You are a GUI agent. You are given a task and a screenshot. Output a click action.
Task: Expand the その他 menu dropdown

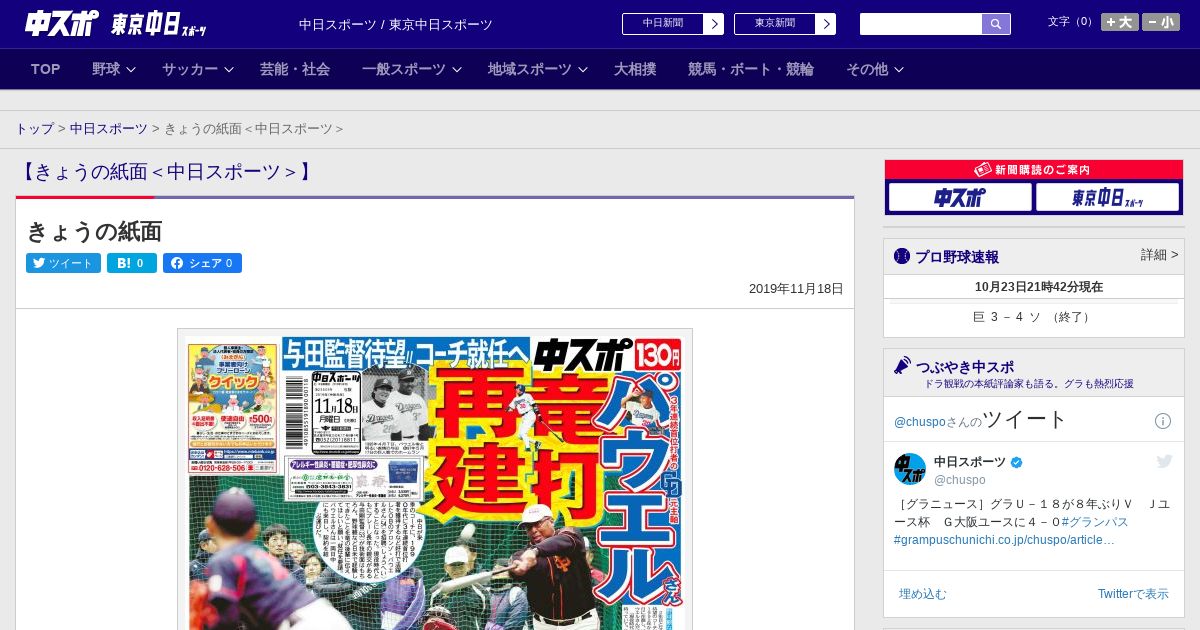(x=875, y=69)
